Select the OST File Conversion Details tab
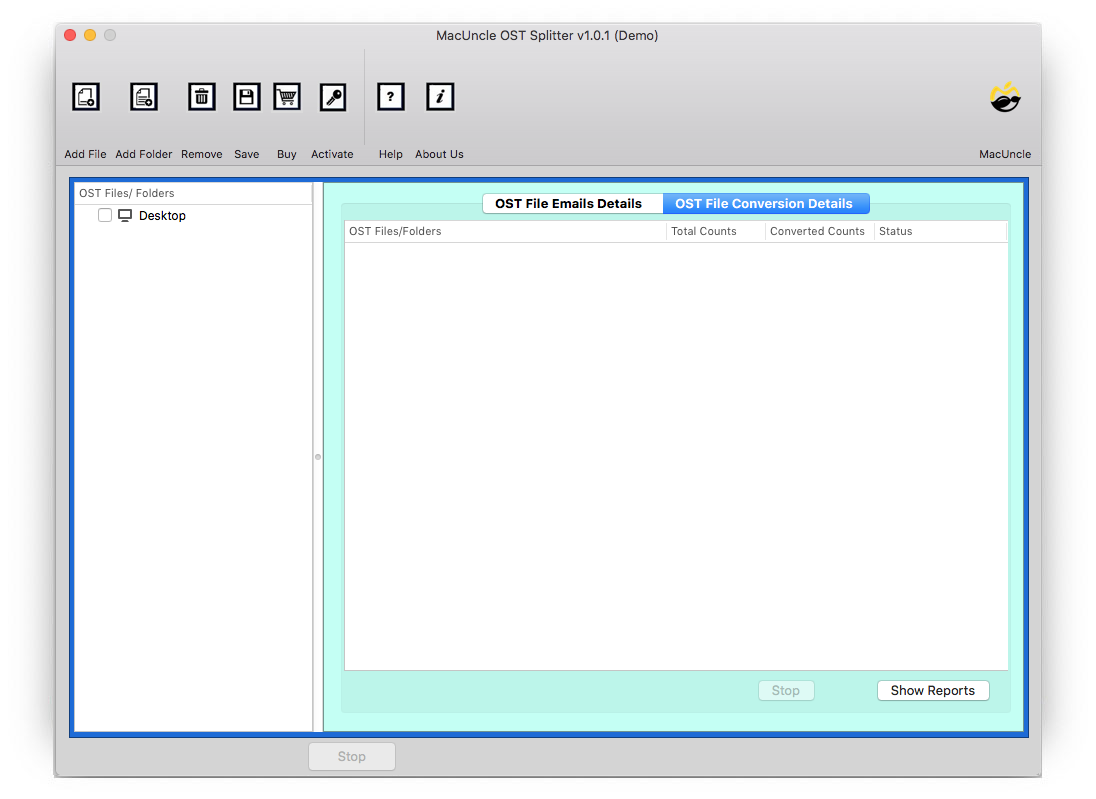The width and height of the screenshot is (1096, 799). 764,204
